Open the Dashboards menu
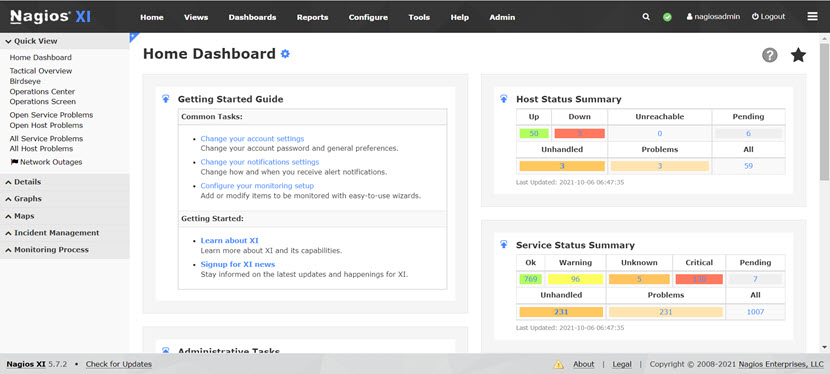830x374 pixels. click(252, 17)
